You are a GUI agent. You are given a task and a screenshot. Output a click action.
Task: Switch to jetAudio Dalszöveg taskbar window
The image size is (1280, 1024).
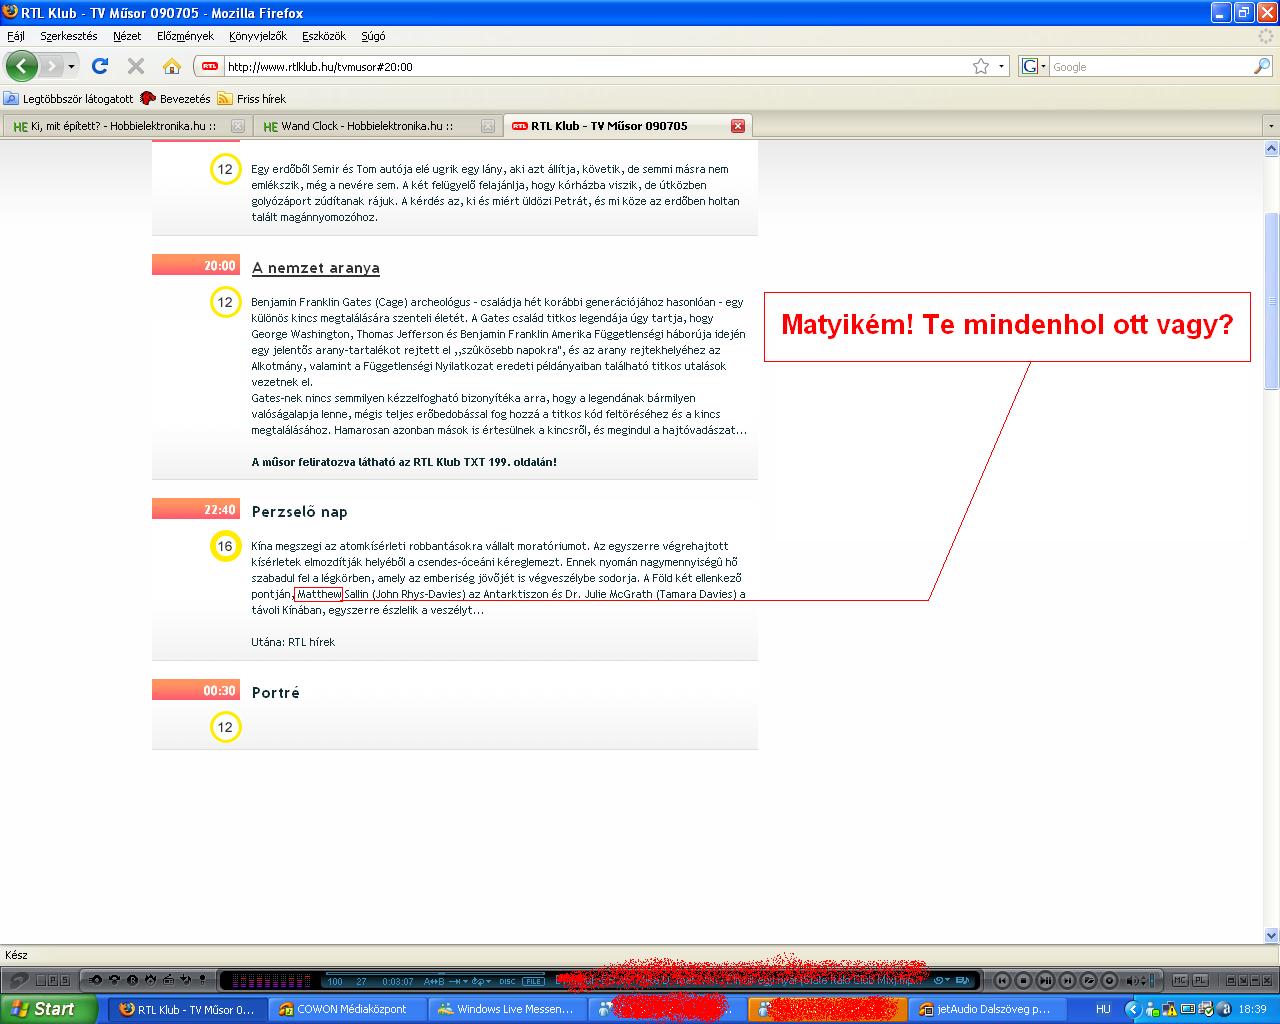pos(988,1009)
